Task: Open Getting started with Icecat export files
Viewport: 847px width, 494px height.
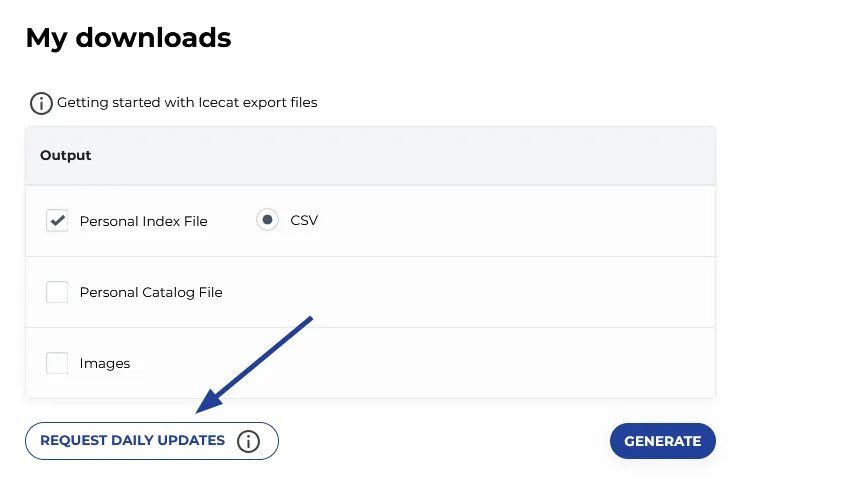Action: tap(187, 102)
